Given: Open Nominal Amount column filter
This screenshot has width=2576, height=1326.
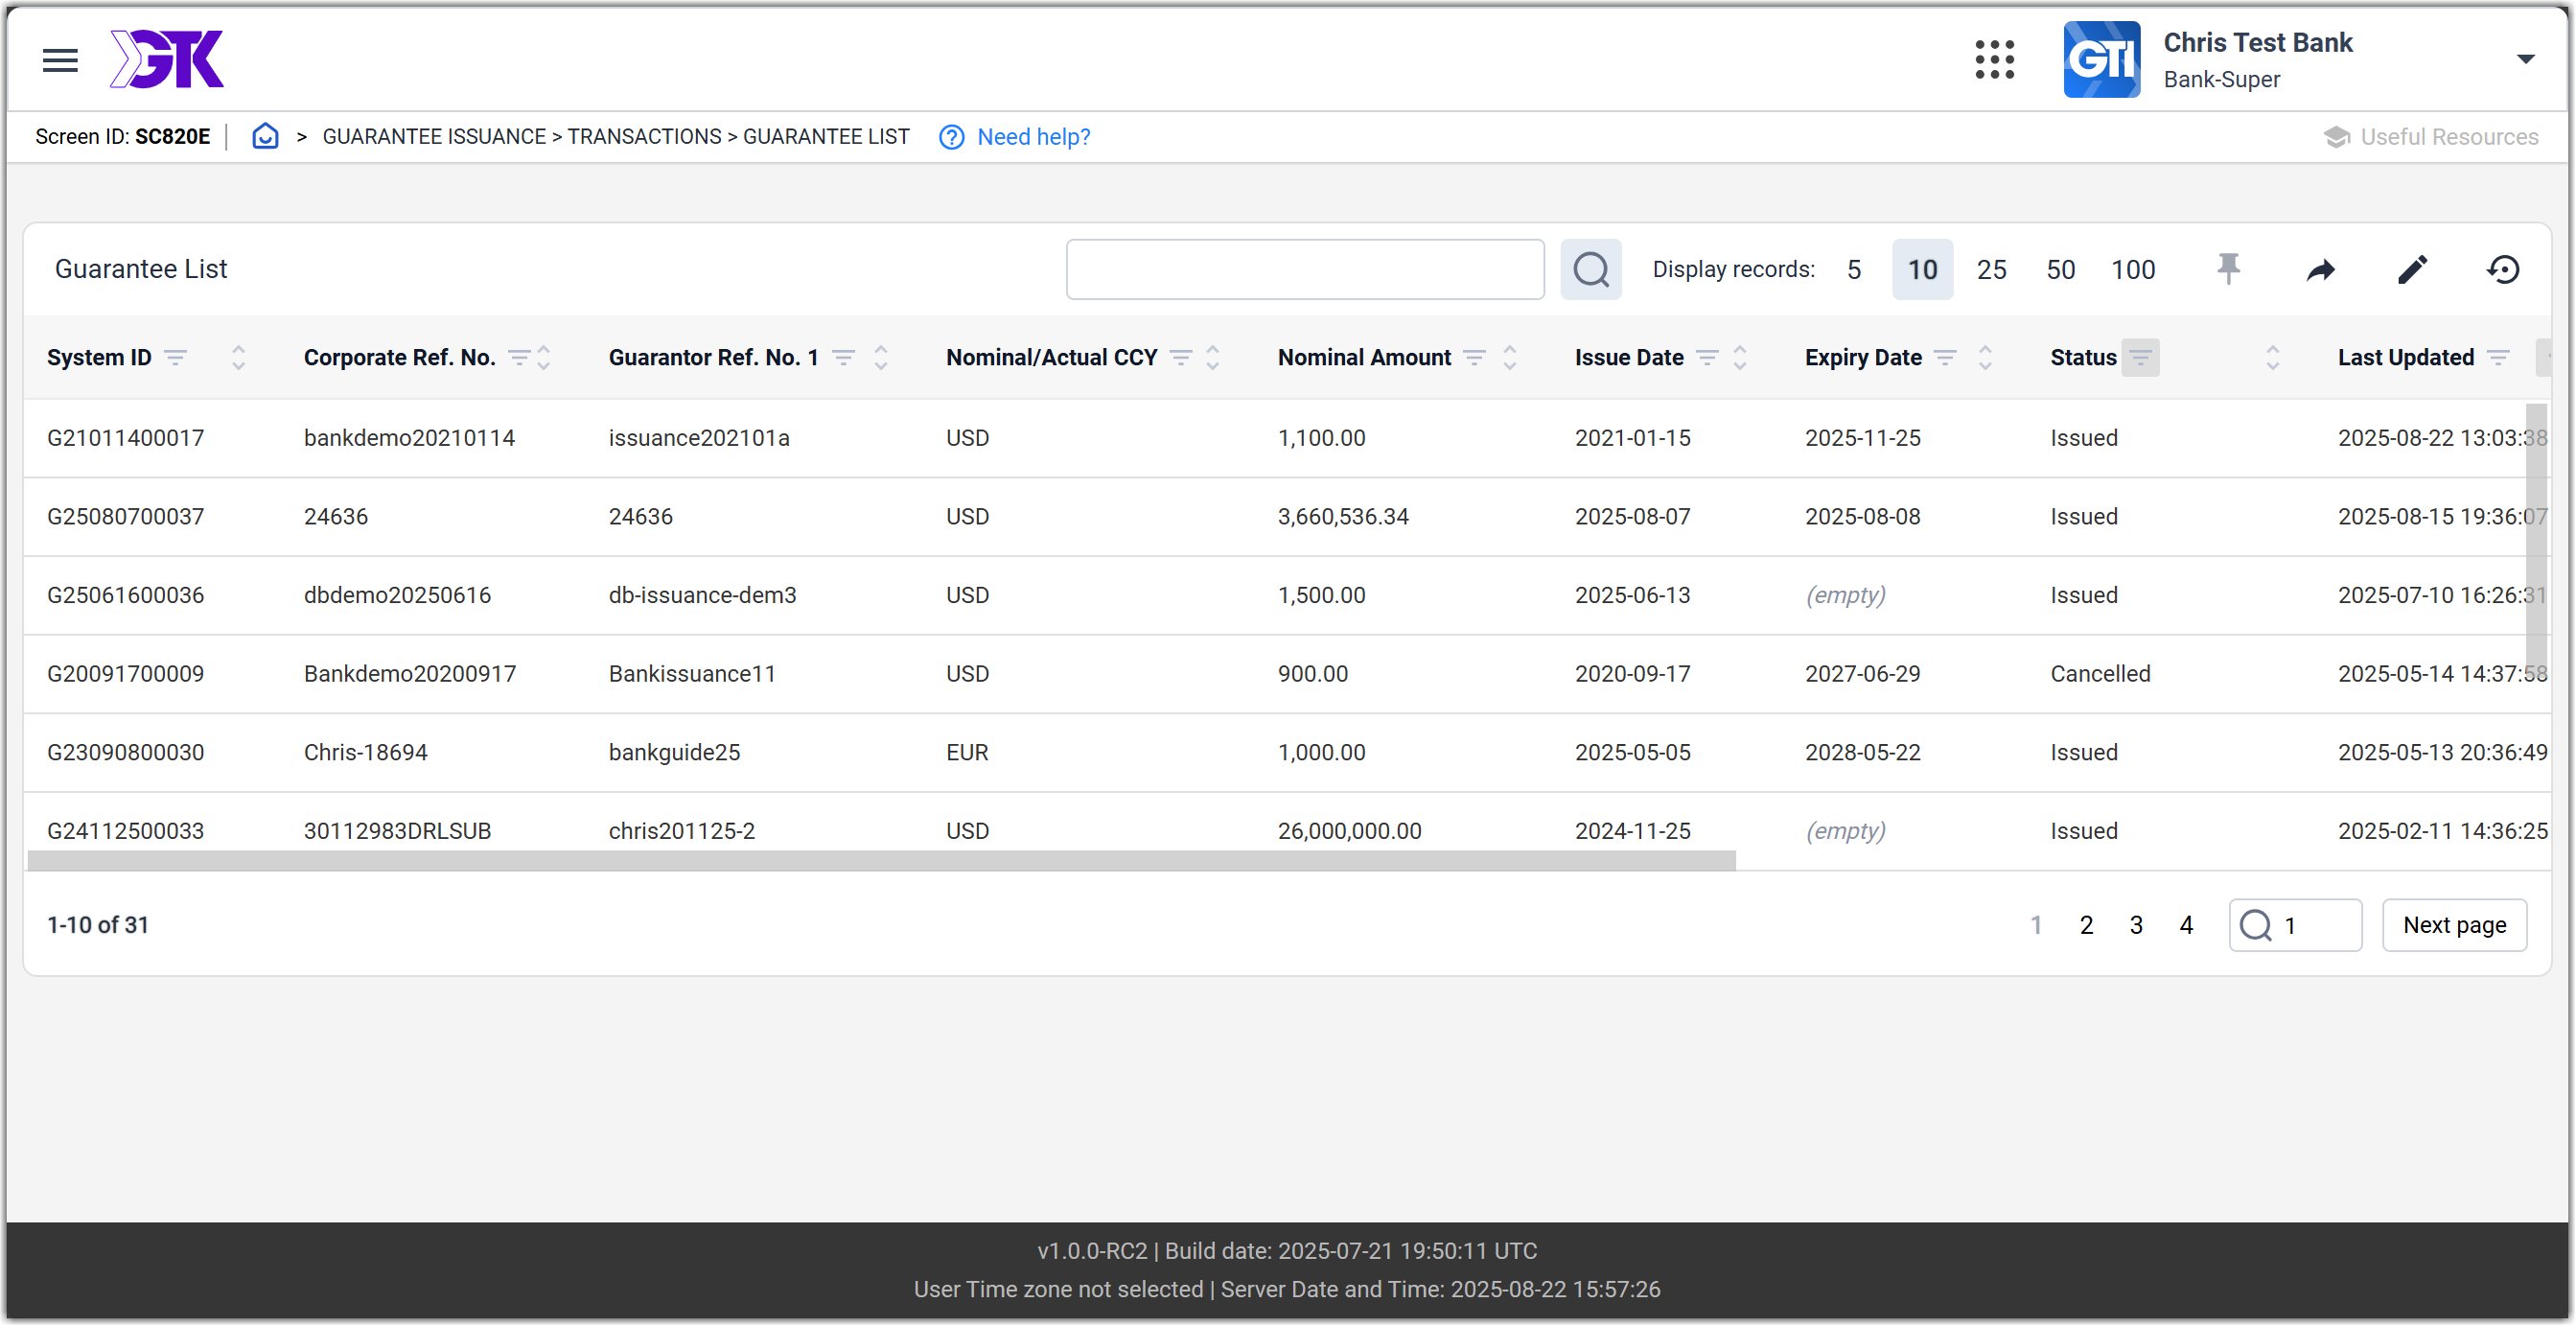Looking at the screenshot, I should coord(1474,358).
